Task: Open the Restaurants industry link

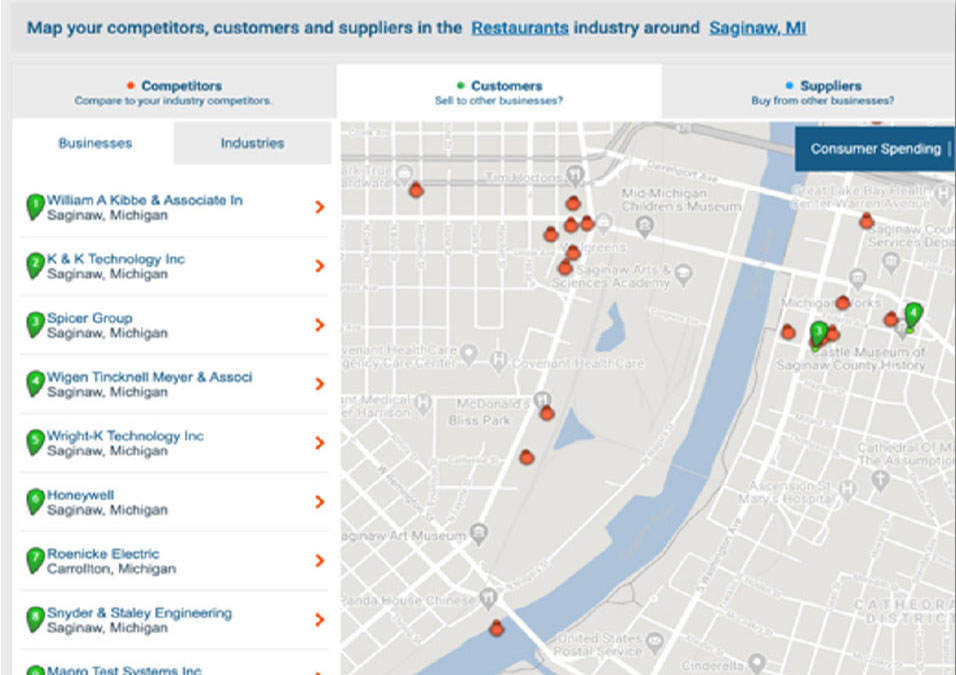Action: tap(520, 28)
